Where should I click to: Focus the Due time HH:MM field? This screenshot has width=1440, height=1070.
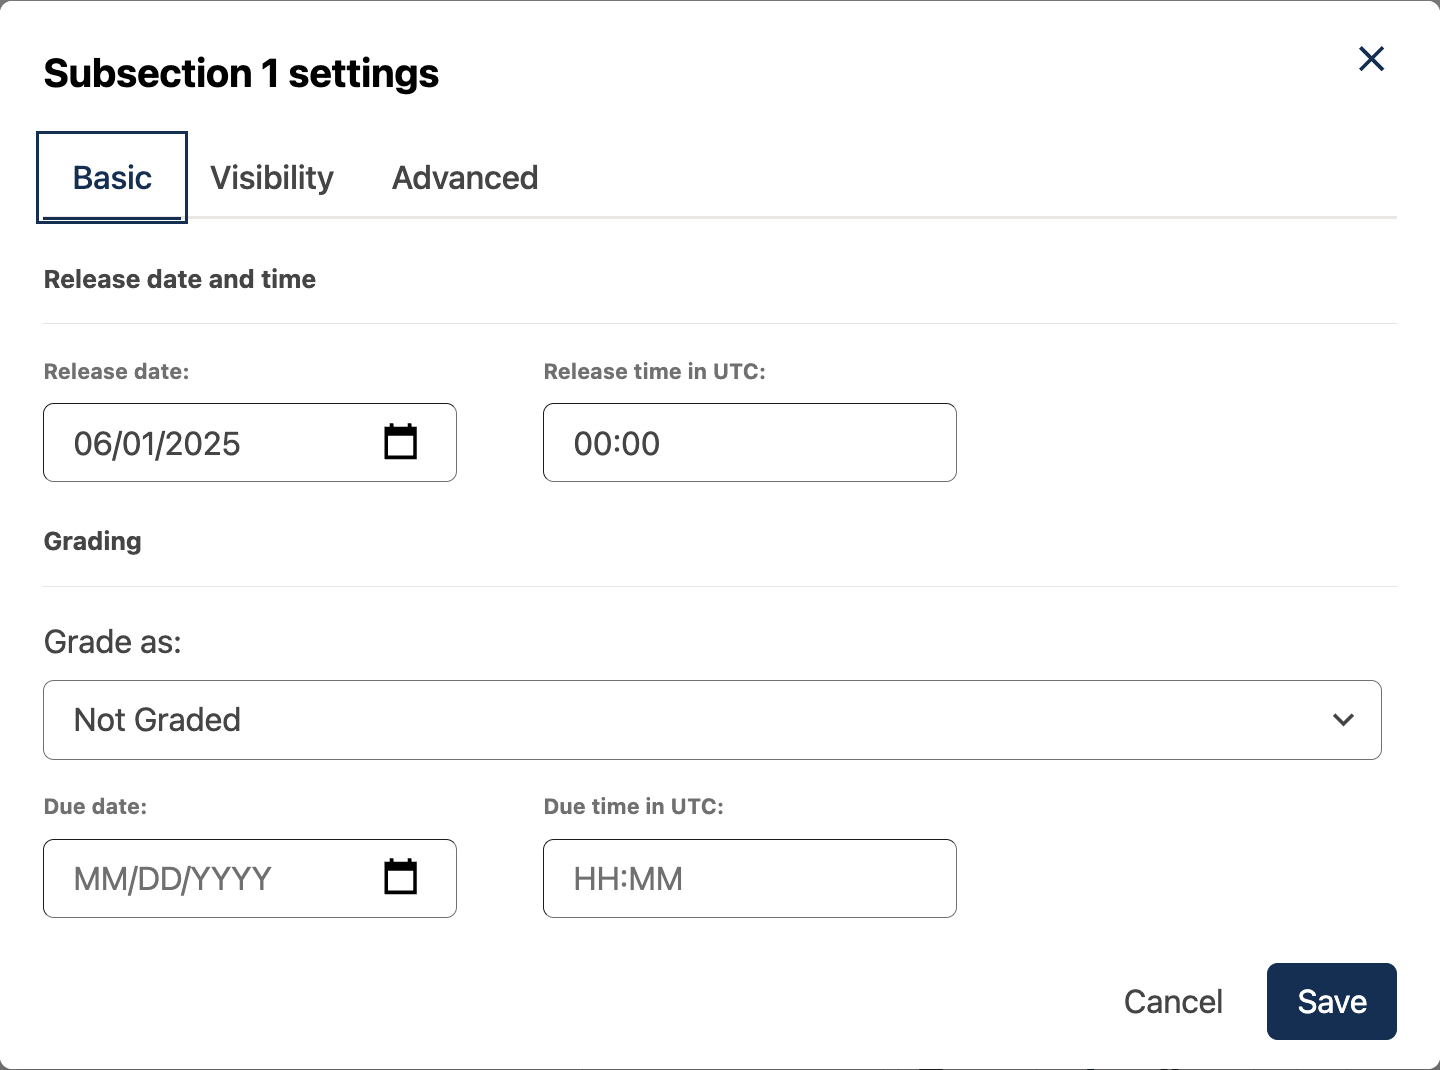[749, 878]
